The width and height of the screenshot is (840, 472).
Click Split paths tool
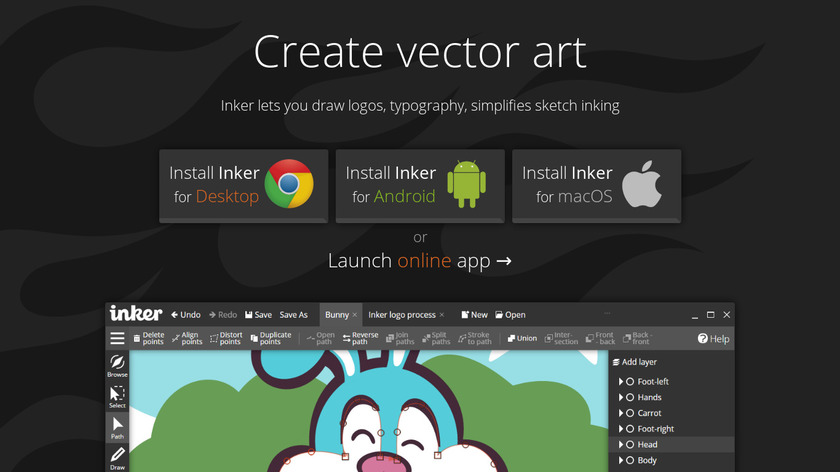(436, 338)
